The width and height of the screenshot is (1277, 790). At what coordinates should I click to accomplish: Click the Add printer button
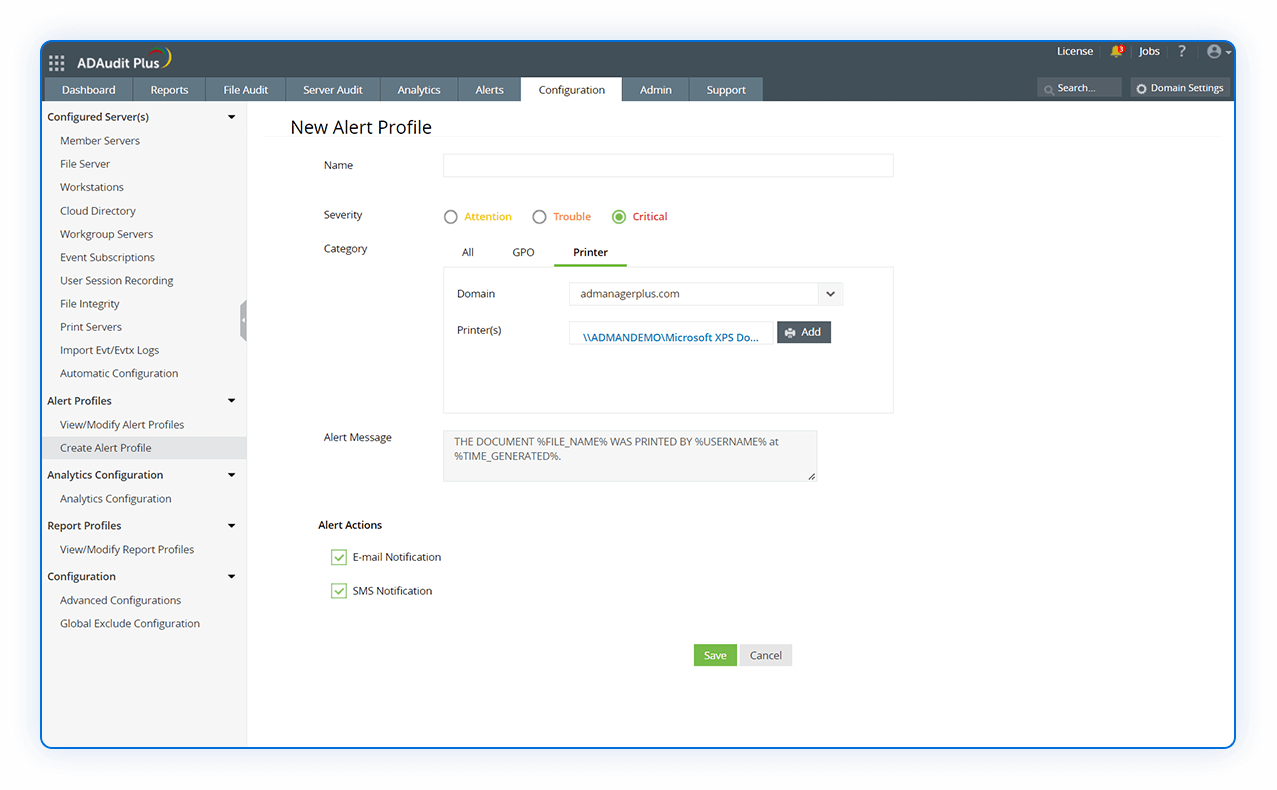tap(804, 332)
